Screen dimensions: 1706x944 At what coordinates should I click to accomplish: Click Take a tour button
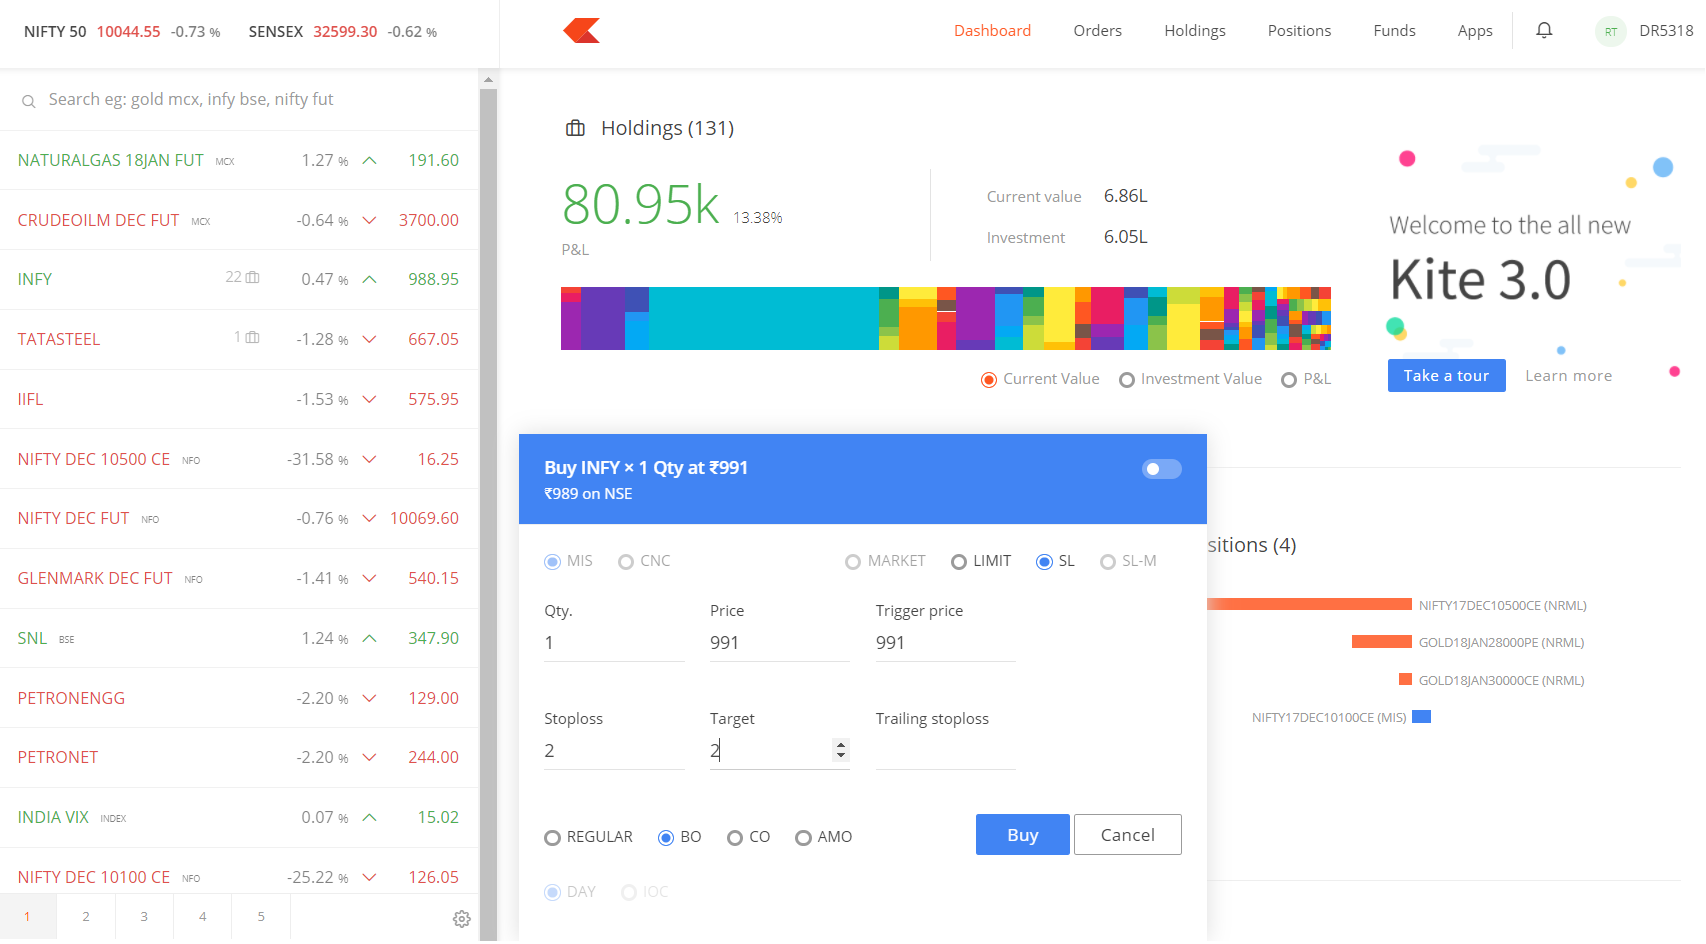[1446, 376]
